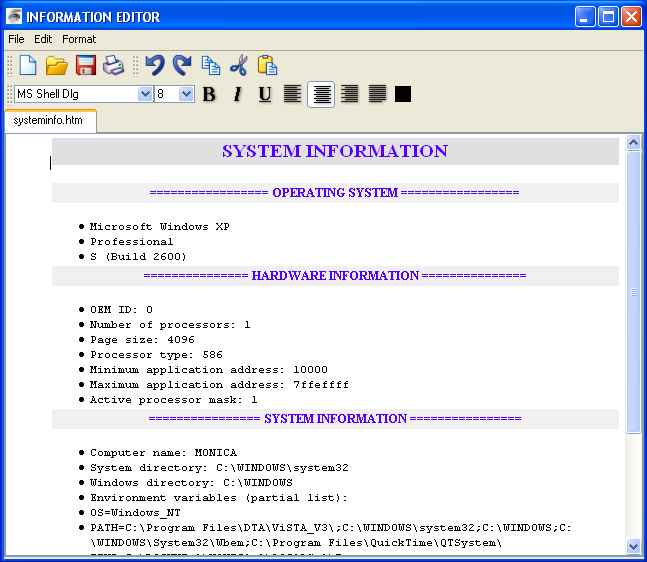Open a file with the folder icon
Screen dimensions: 647x562
[x=57, y=65]
